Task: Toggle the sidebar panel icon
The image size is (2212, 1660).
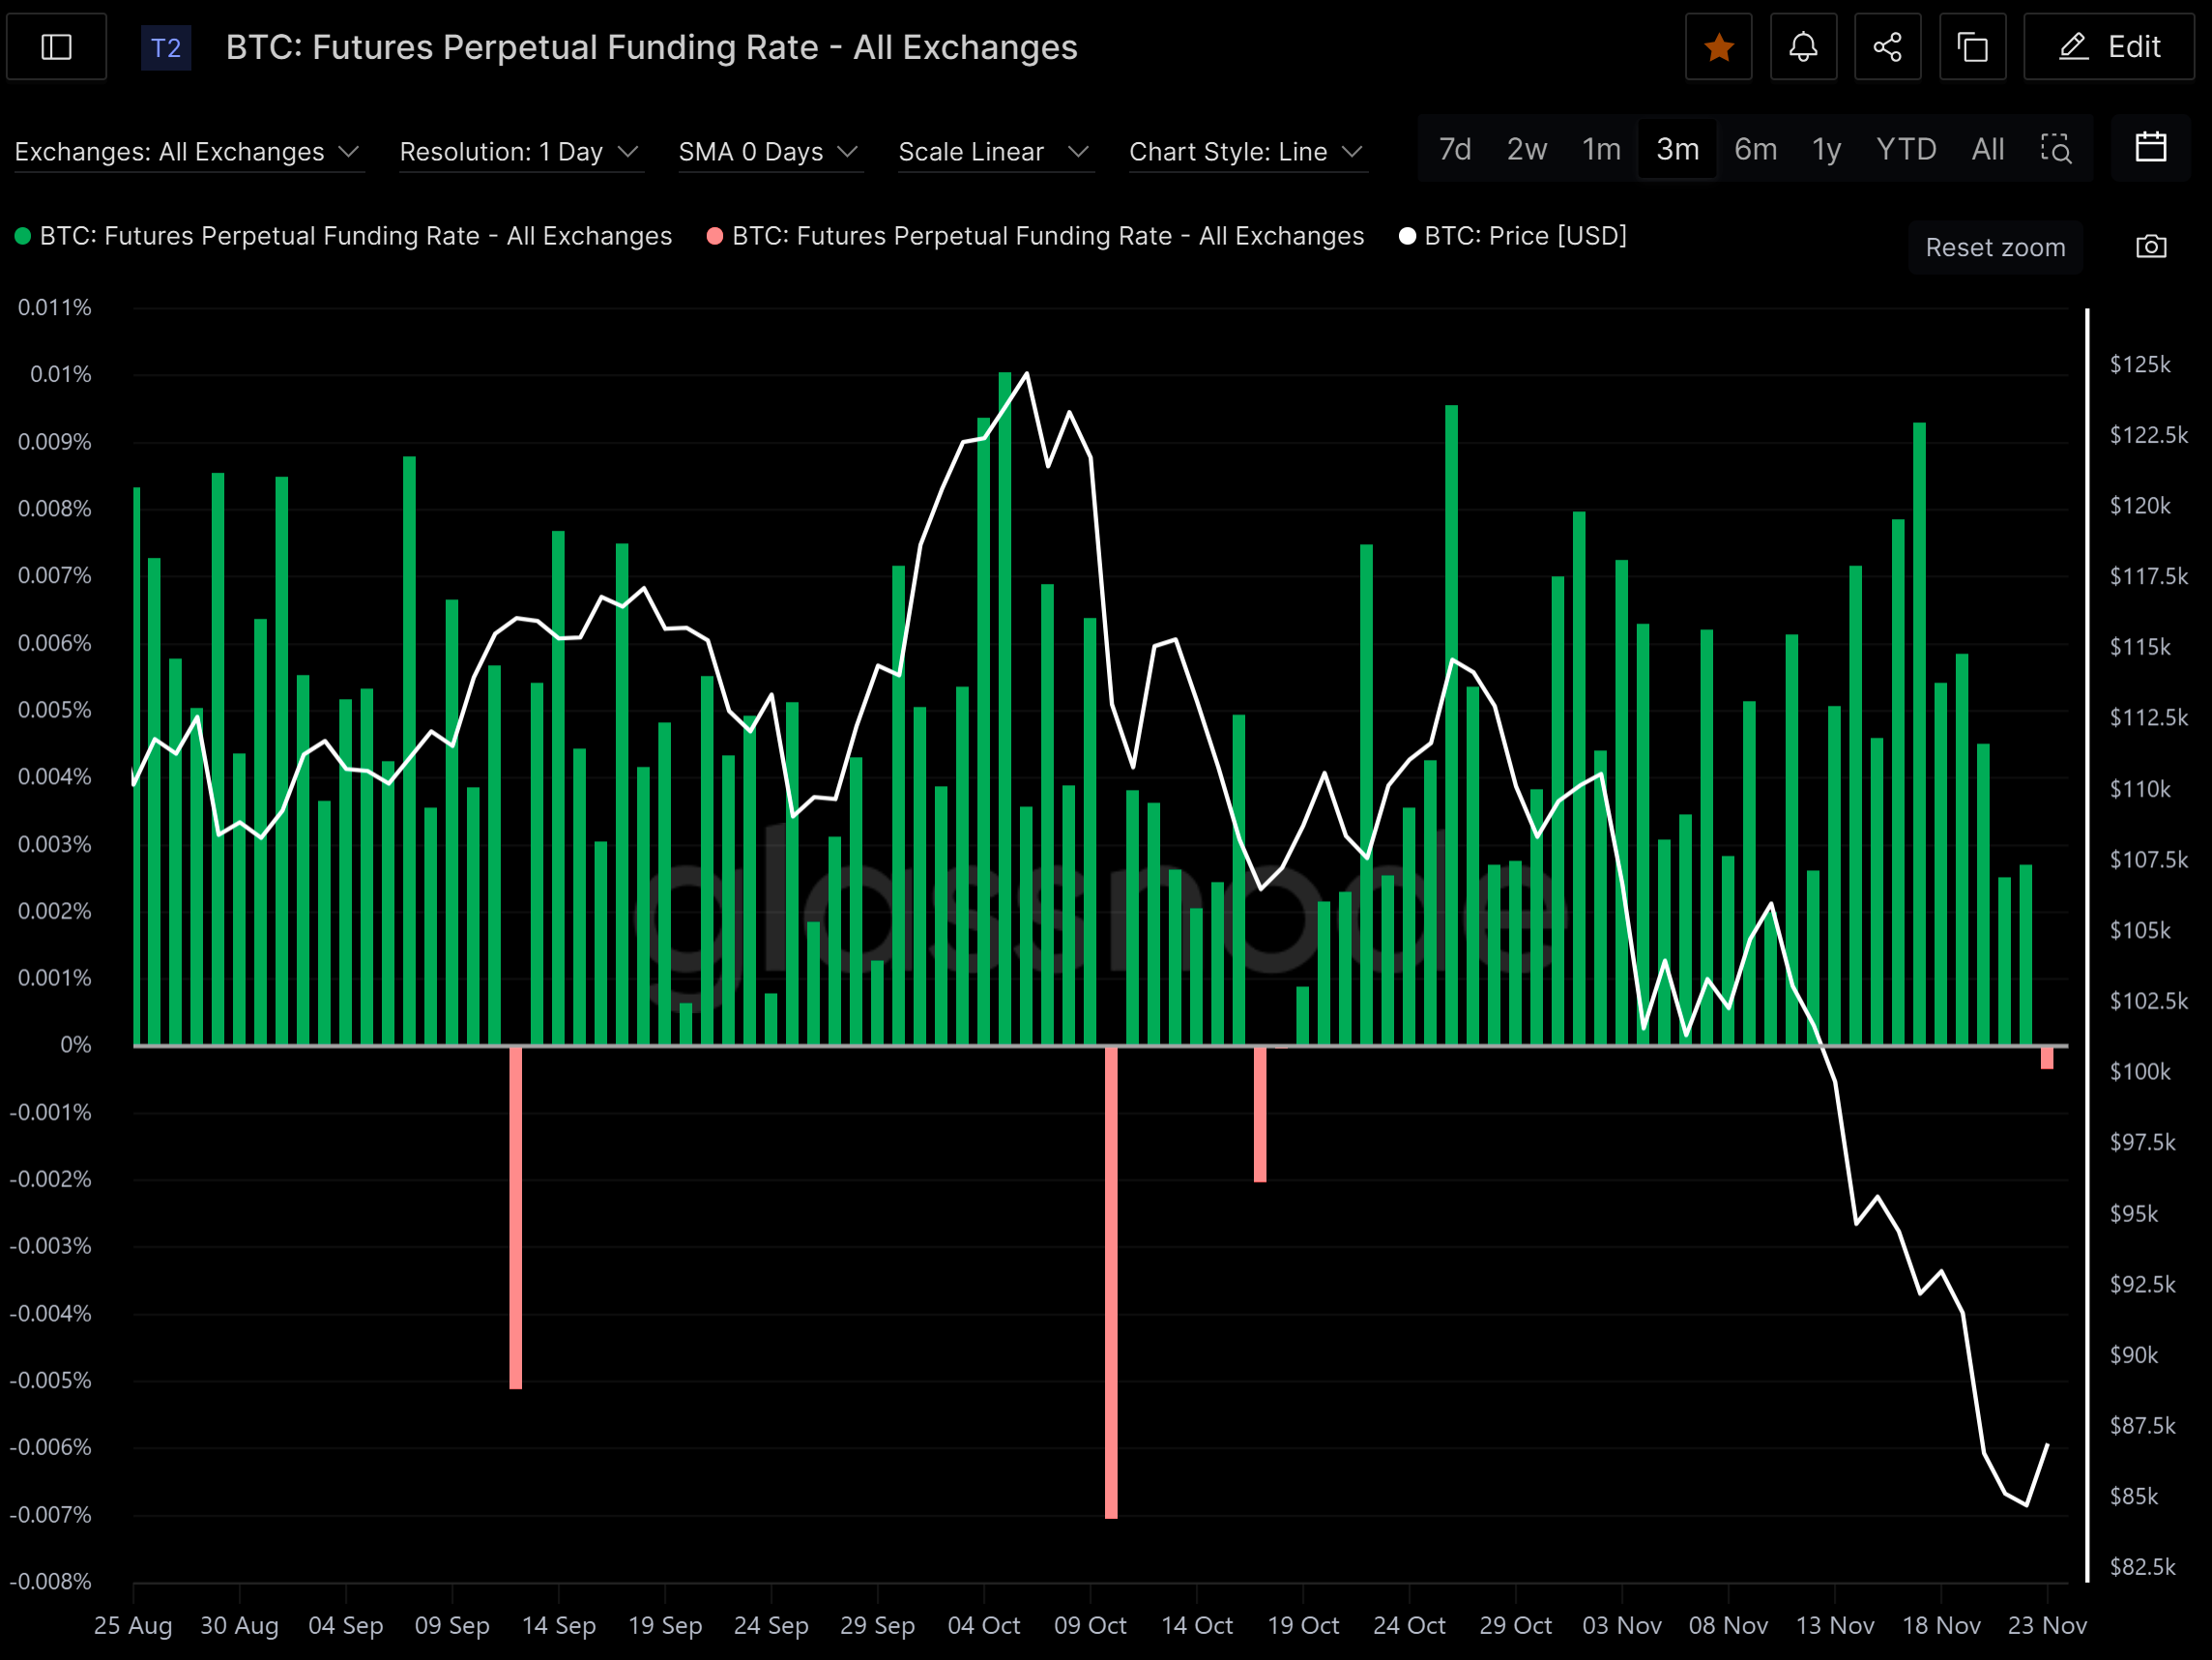Action: click(x=56, y=47)
